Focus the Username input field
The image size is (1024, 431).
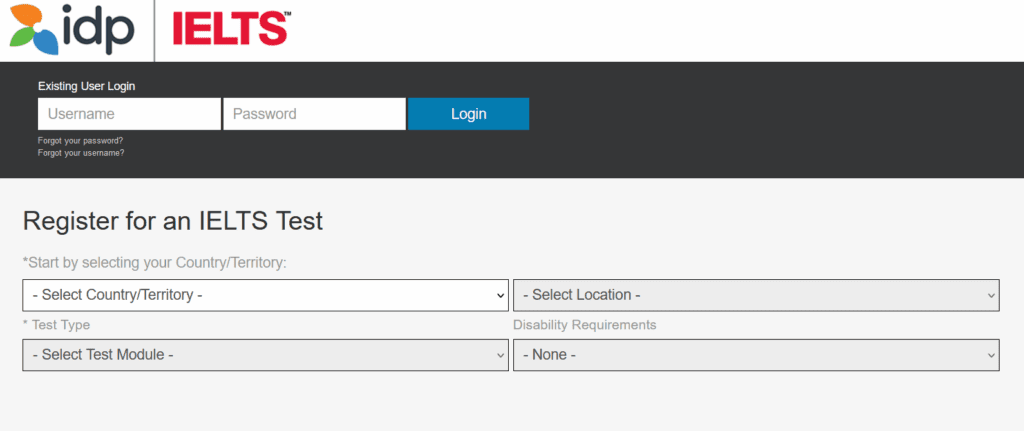click(129, 114)
